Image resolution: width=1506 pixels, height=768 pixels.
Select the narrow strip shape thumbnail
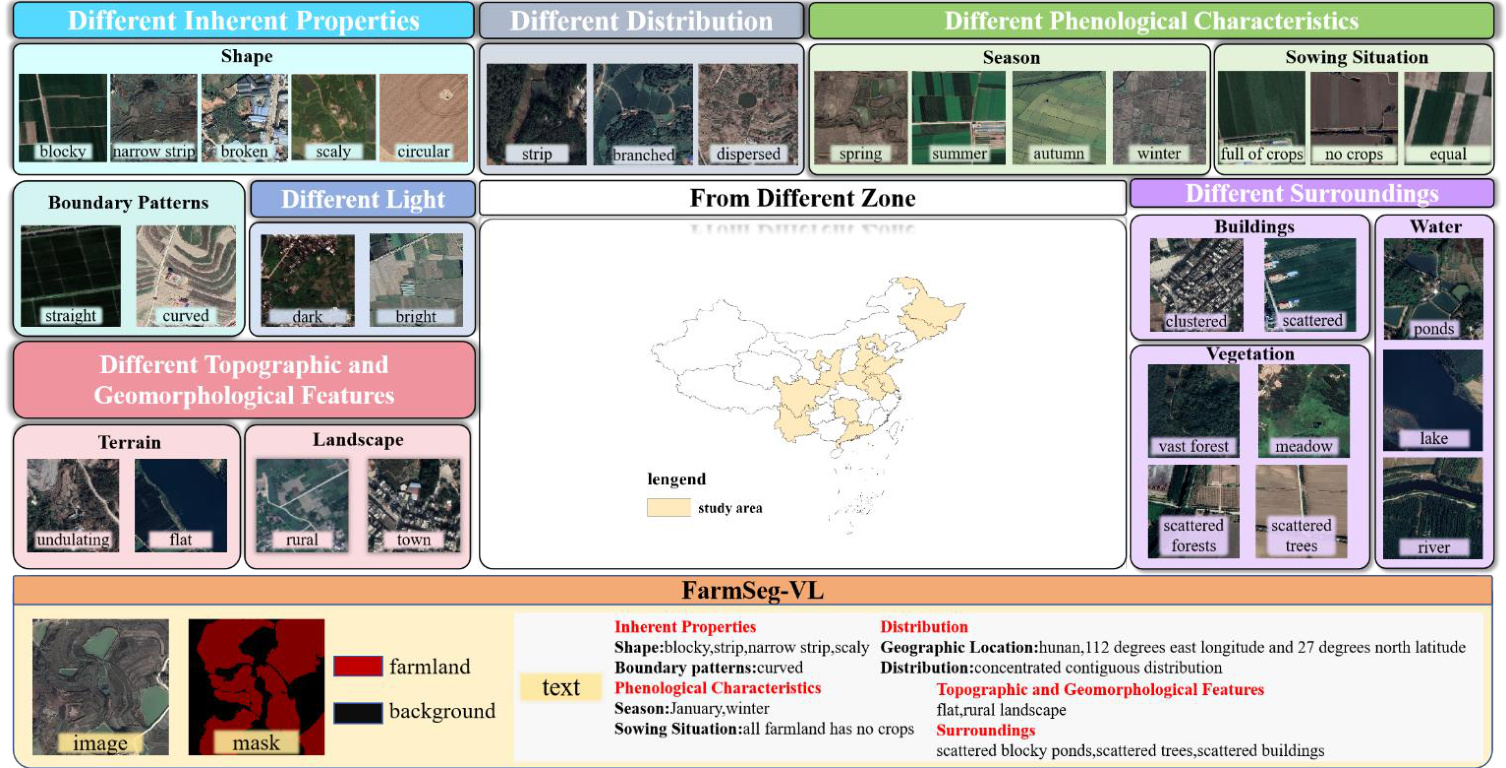point(153,117)
